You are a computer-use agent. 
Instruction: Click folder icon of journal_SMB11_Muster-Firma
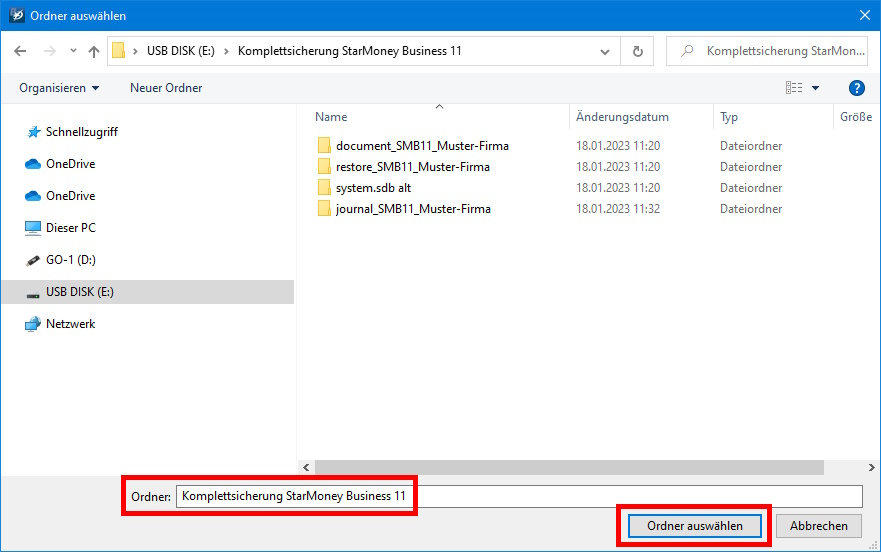pyautogui.click(x=324, y=209)
